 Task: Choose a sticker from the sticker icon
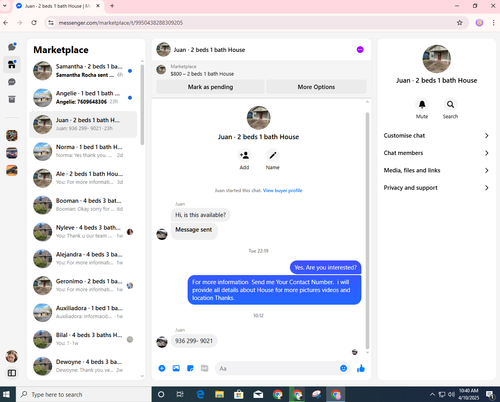pyautogui.click(x=190, y=368)
